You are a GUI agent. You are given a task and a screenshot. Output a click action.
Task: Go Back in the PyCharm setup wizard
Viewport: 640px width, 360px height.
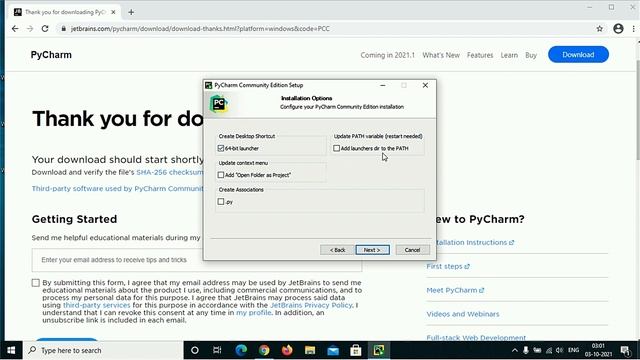pos(337,250)
